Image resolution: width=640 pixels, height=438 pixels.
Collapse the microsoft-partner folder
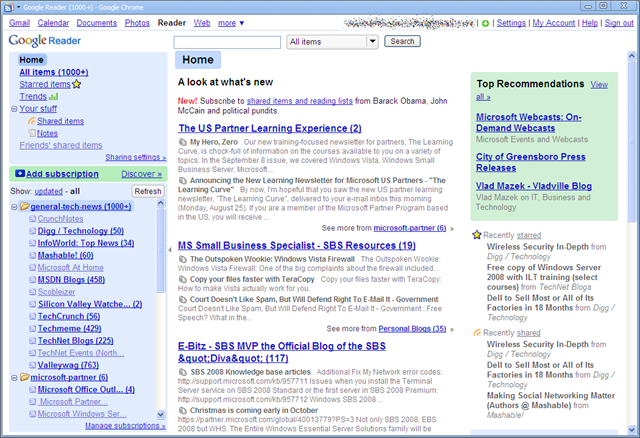coord(14,378)
